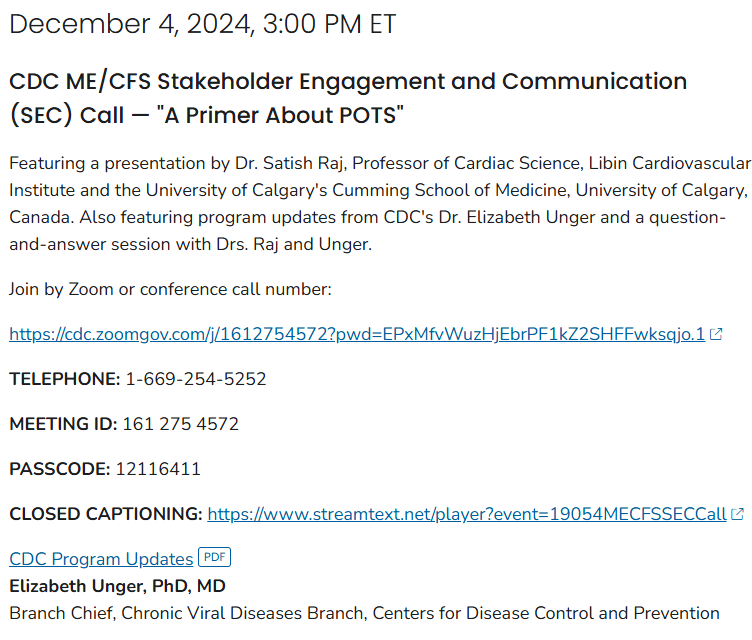Open the cdc.zoomgov.com meeting link
The width and height of the screenshot is (752, 640).
357,334
